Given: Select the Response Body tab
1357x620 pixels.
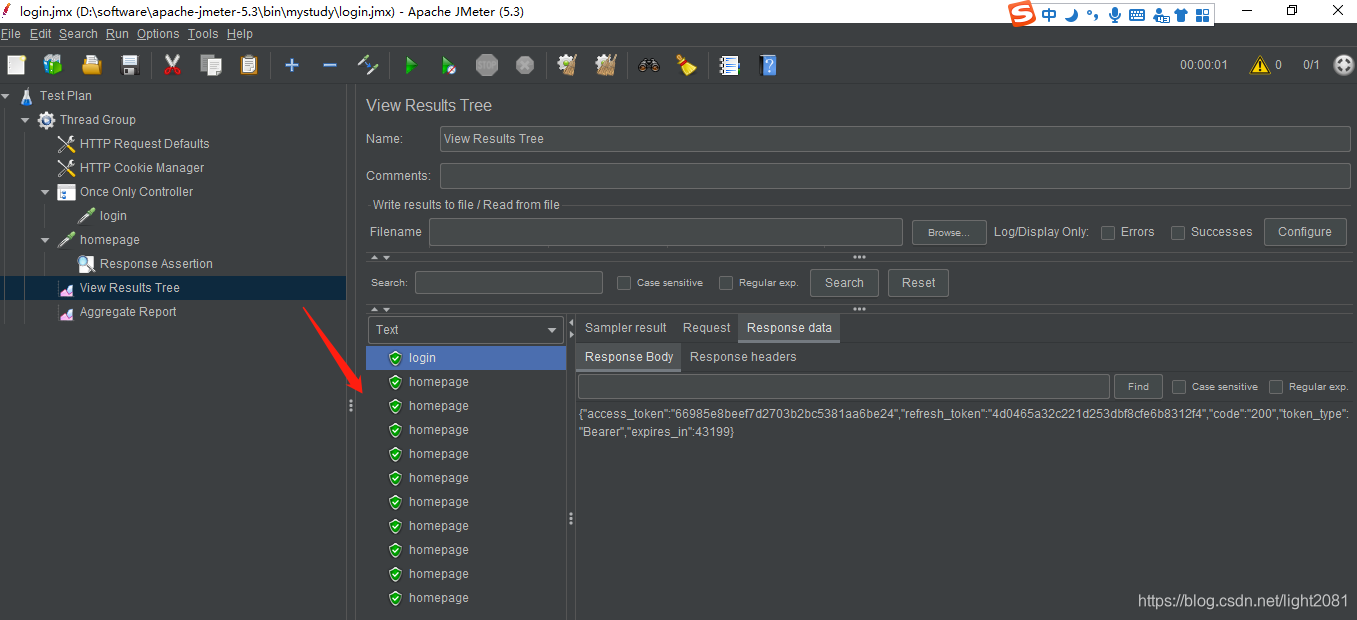Looking at the screenshot, I should [x=629, y=357].
